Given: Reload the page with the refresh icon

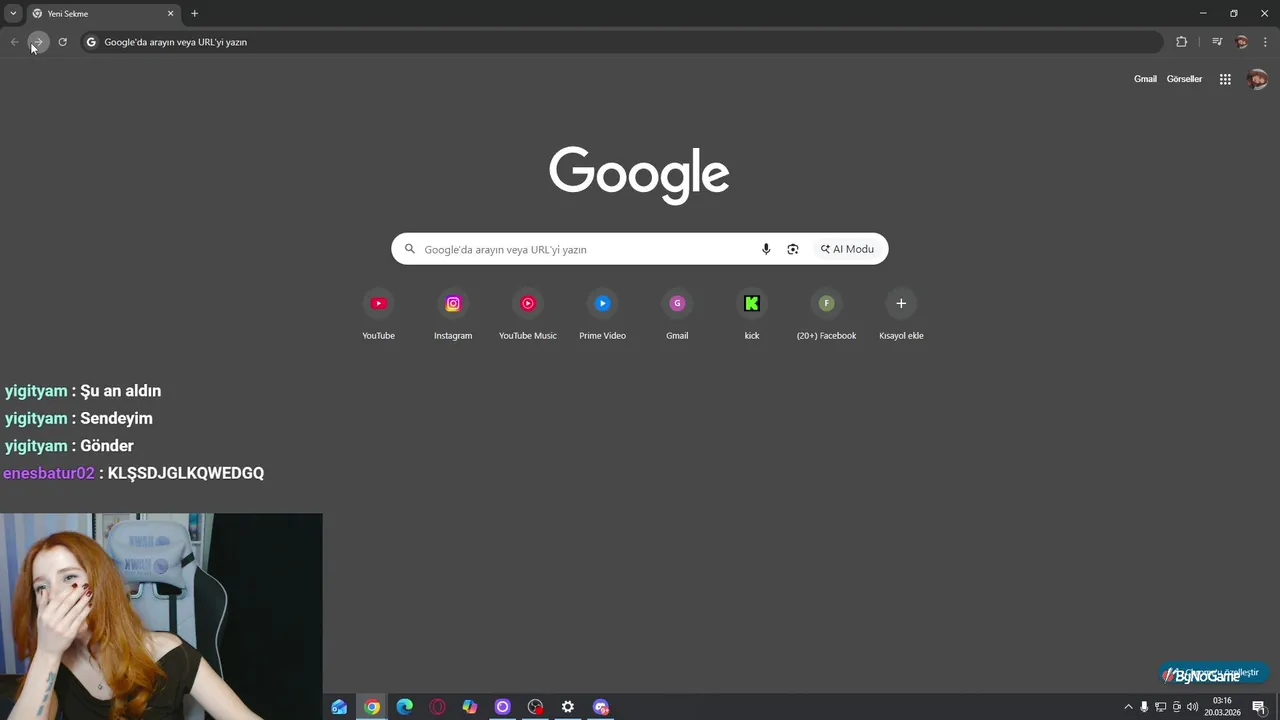Looking at the screenshot, I should pyautogui.click(x=62, y=42).
